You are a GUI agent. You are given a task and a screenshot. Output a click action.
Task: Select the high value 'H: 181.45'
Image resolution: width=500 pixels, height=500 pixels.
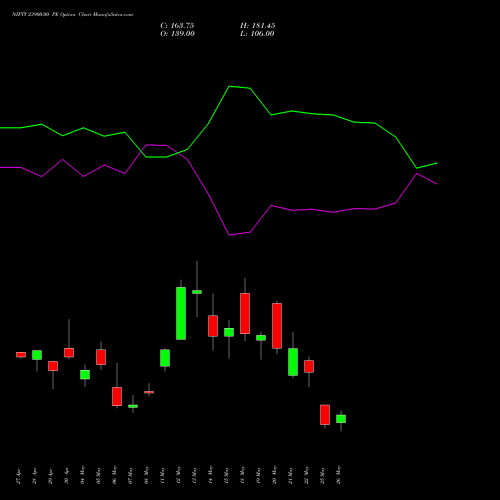tap(258, 26)
